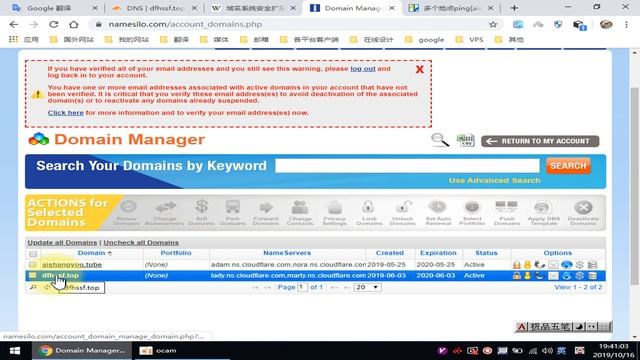
Task: Click the CSV export icon
Action: (x=466, y=140)
